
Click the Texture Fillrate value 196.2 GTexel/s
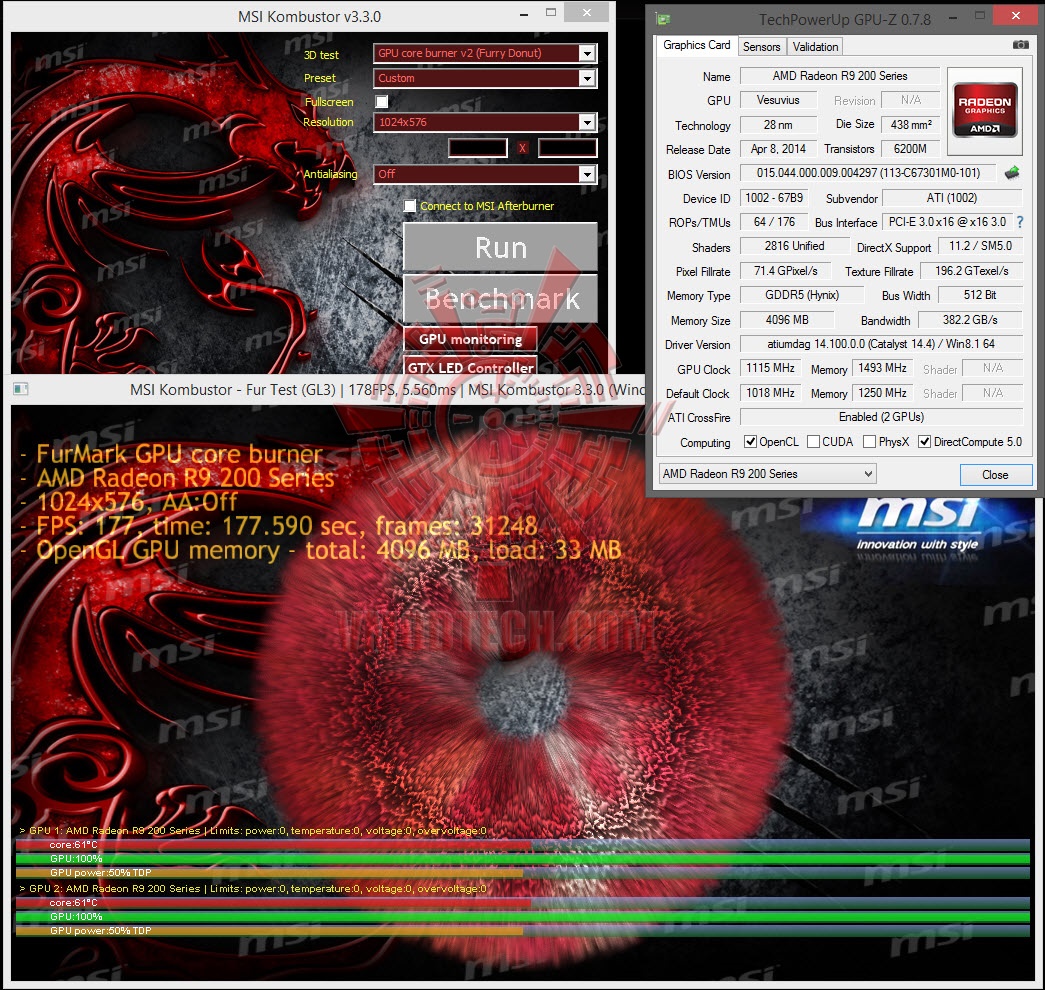pos(971,271)
